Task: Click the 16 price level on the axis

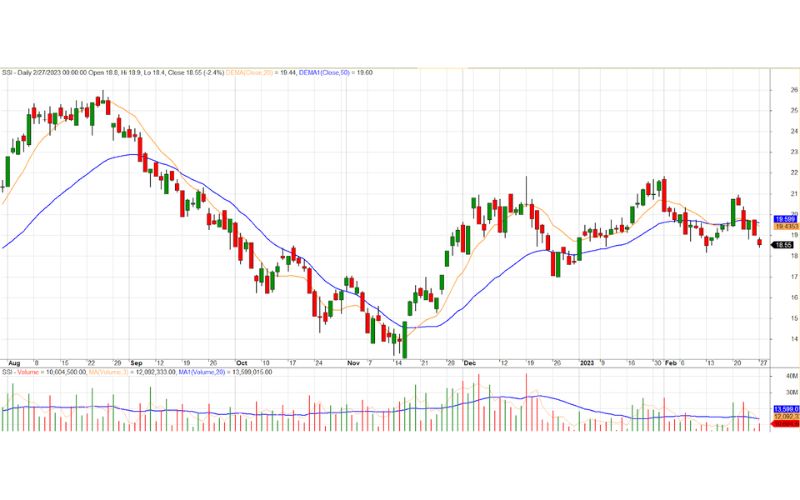Action: pos(794,297)
